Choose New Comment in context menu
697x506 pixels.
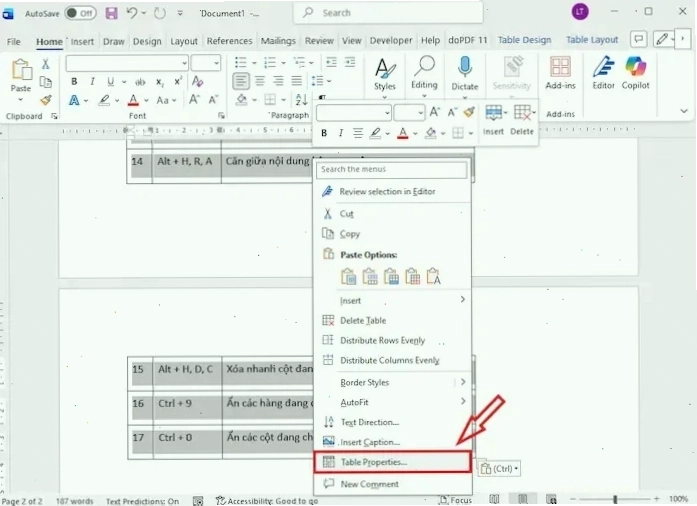point(393,484)
